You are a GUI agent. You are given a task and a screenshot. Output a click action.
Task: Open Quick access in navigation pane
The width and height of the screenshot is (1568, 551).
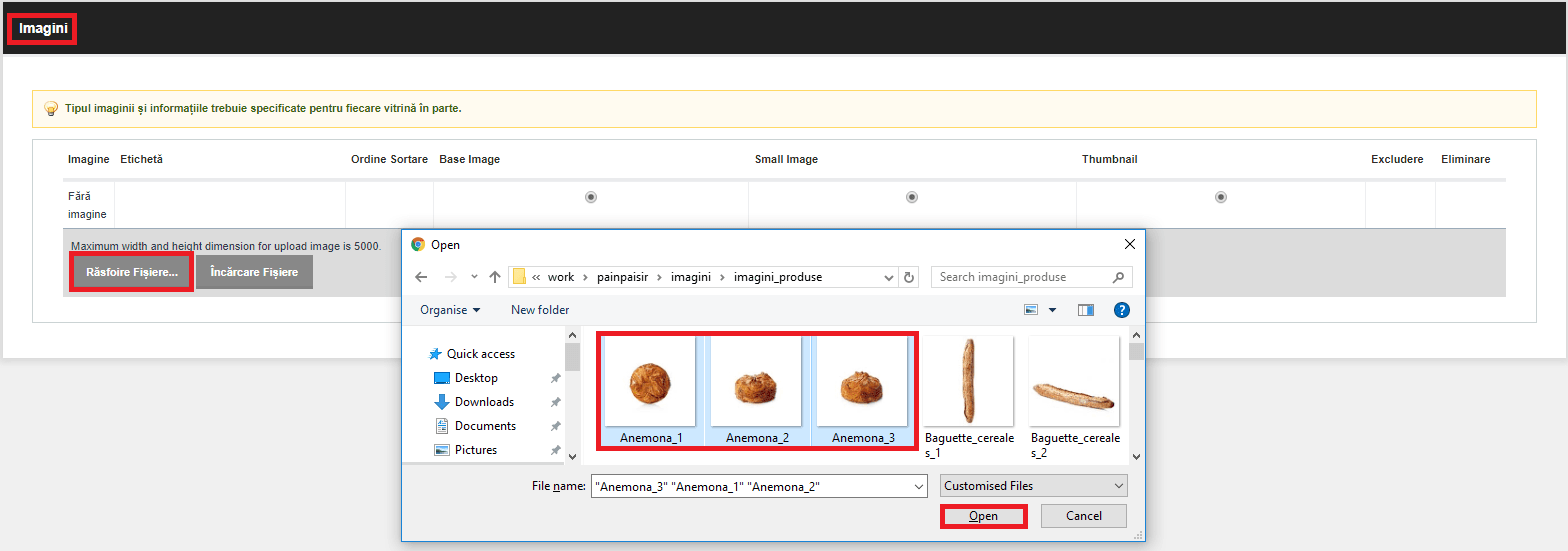tap(481, 354)
